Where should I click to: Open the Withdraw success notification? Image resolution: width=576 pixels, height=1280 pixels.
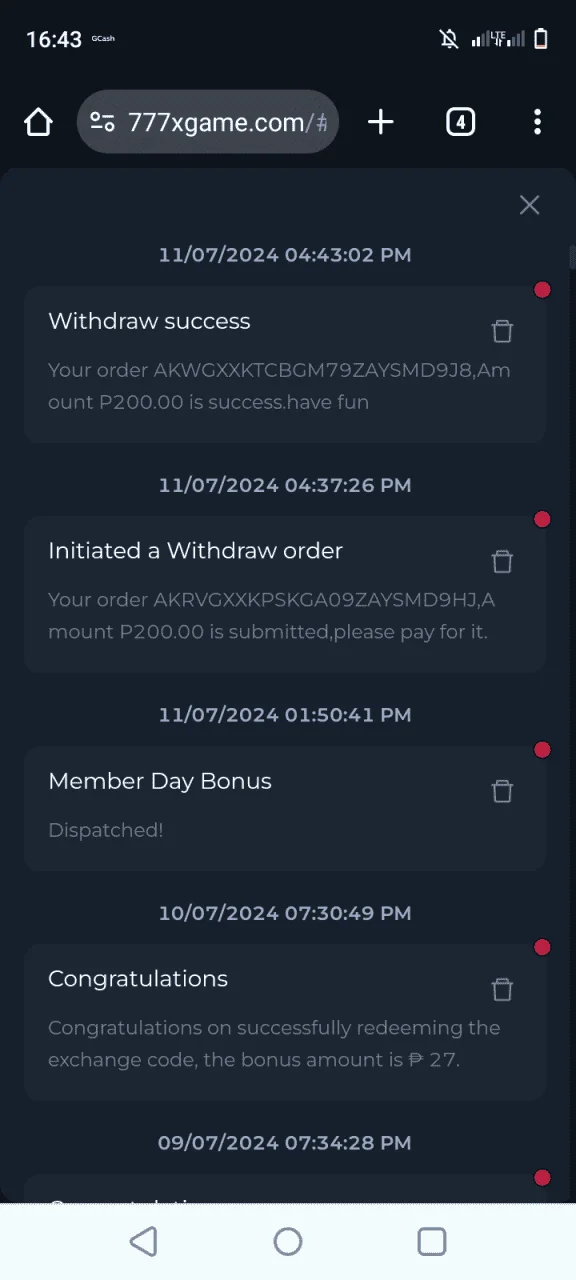point(285,365)
